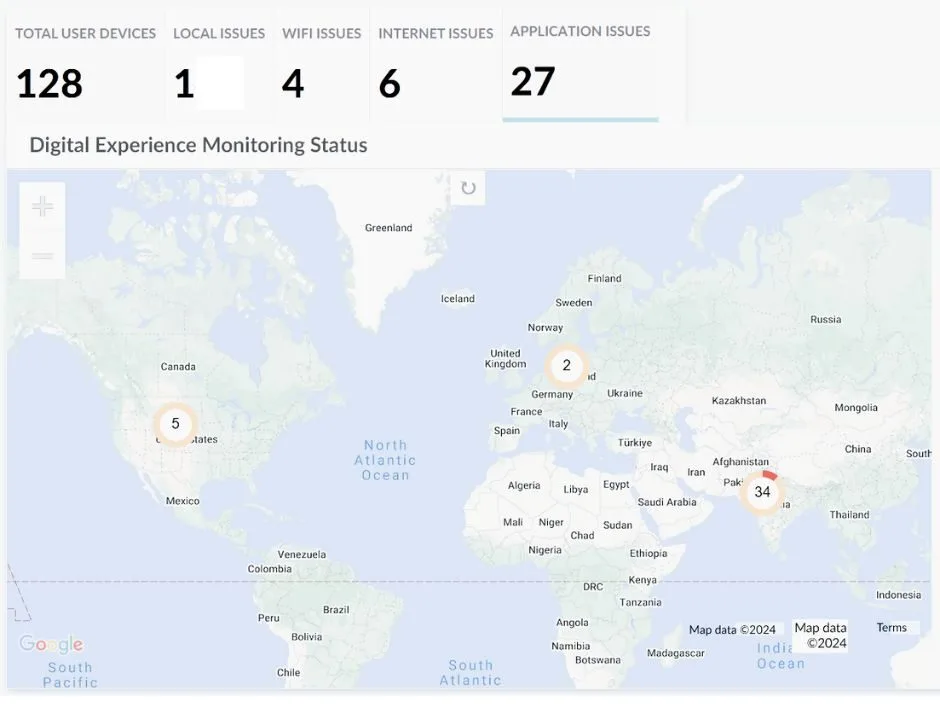The height and width of the screenshot is (708, 940).
Task: Click the Tanzania label on the map
Action: 640,602
